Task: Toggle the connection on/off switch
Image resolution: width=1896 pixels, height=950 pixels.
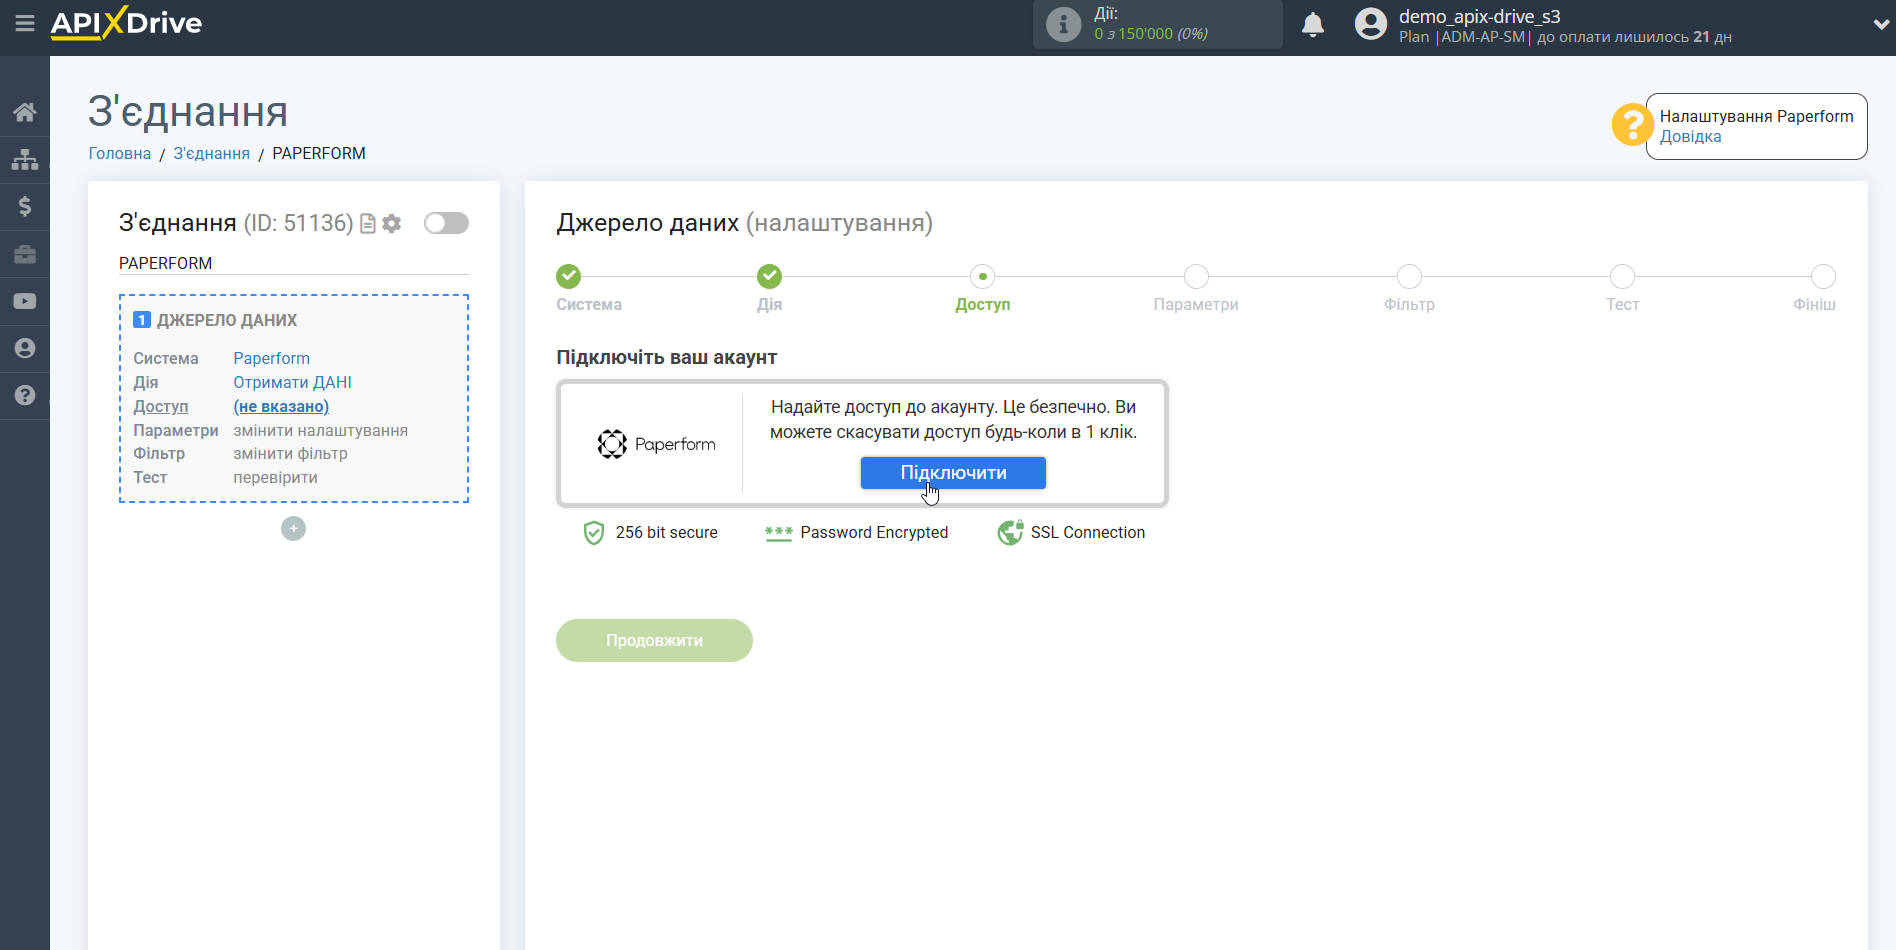Action: [x=446, y=223]
